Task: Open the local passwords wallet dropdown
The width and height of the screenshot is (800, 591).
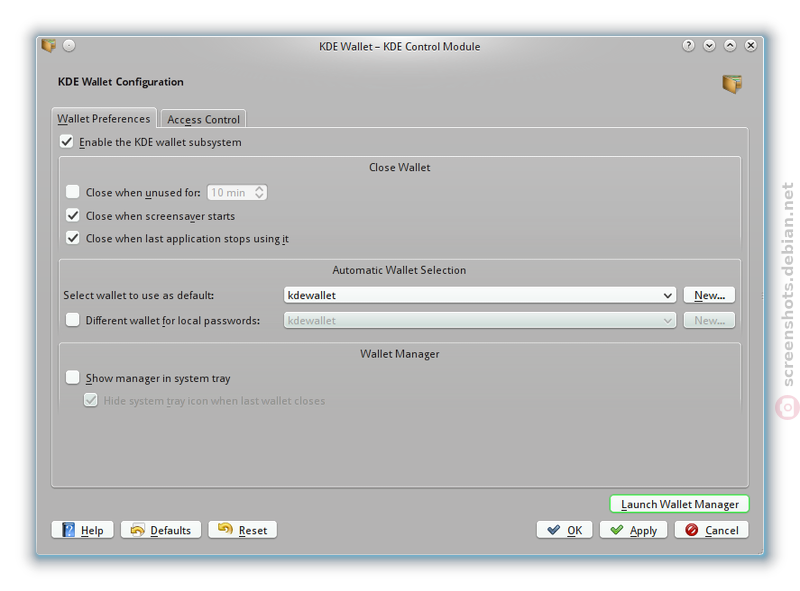Action: 480,321
